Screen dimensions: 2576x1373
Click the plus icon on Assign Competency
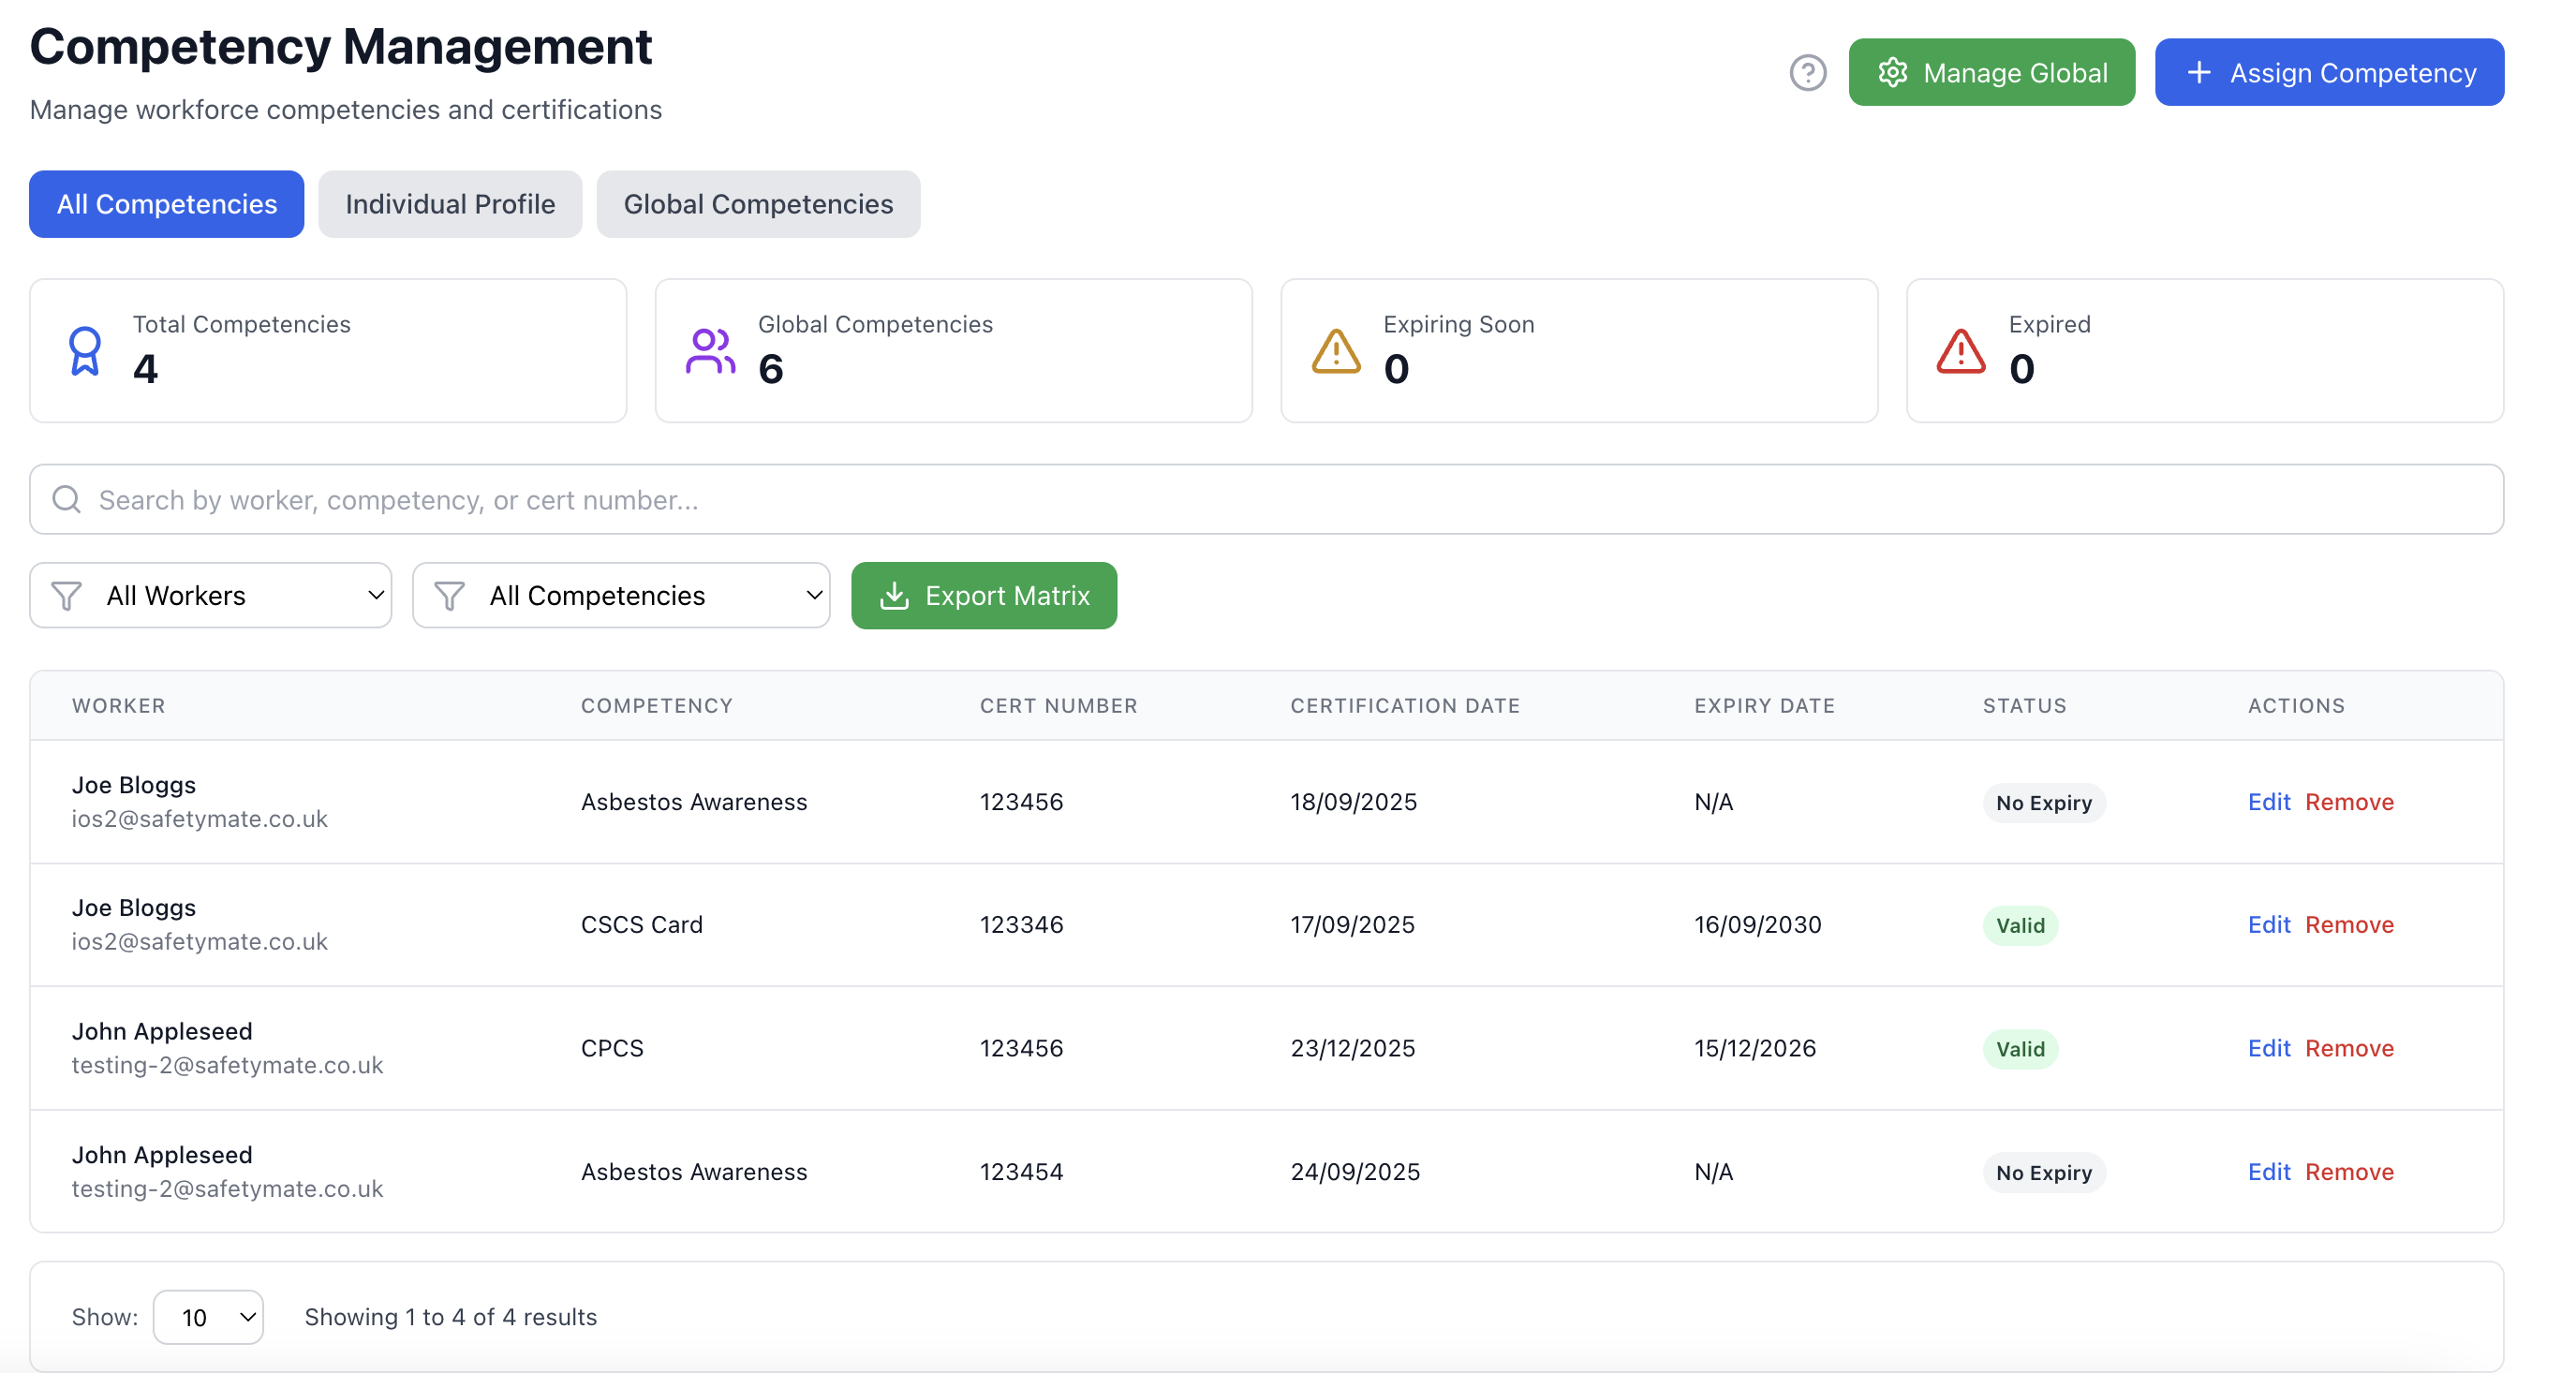pos(2198,72)
